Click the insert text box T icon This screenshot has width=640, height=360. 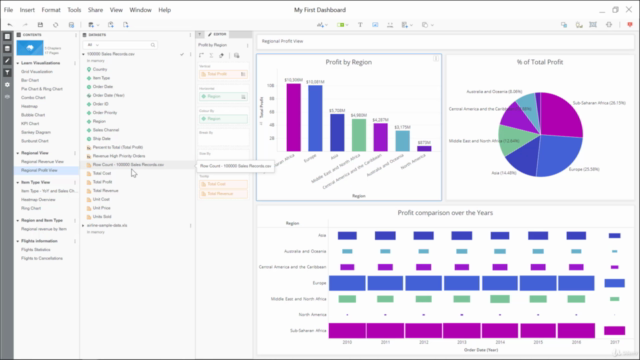pyautogui.click(x=360, y=25)
